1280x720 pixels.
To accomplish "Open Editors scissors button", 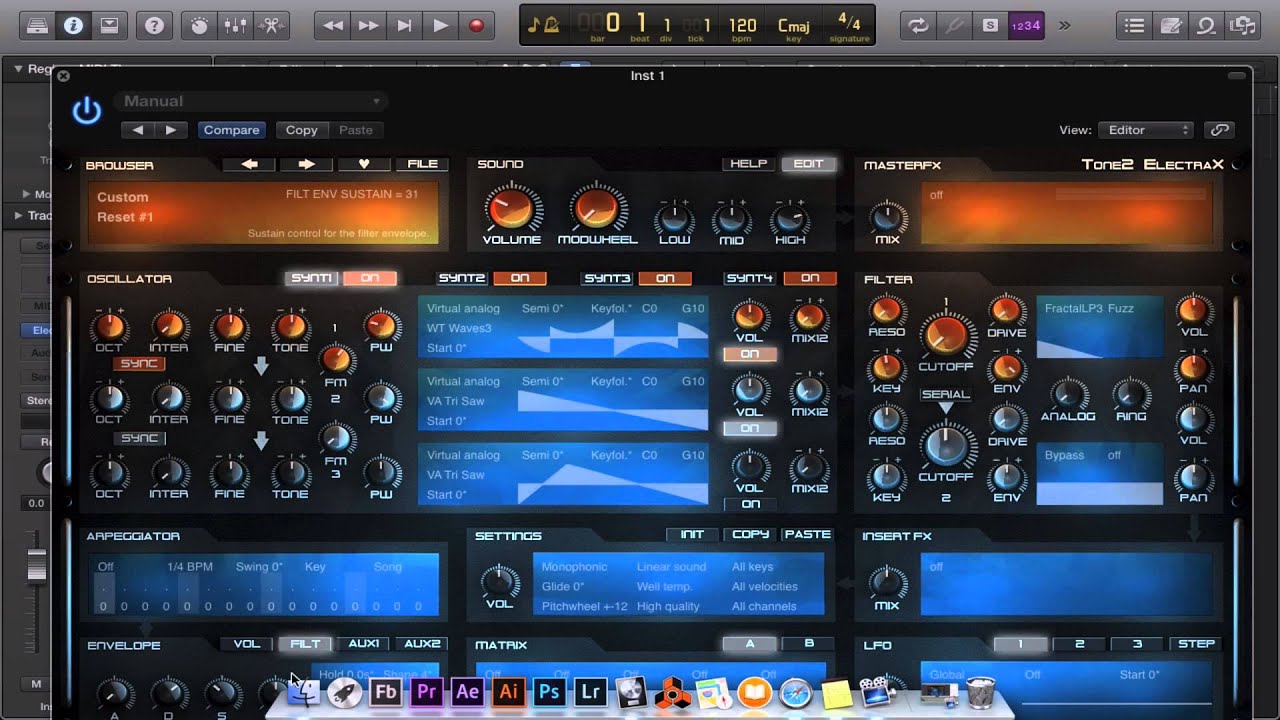I will pos(272,25).
